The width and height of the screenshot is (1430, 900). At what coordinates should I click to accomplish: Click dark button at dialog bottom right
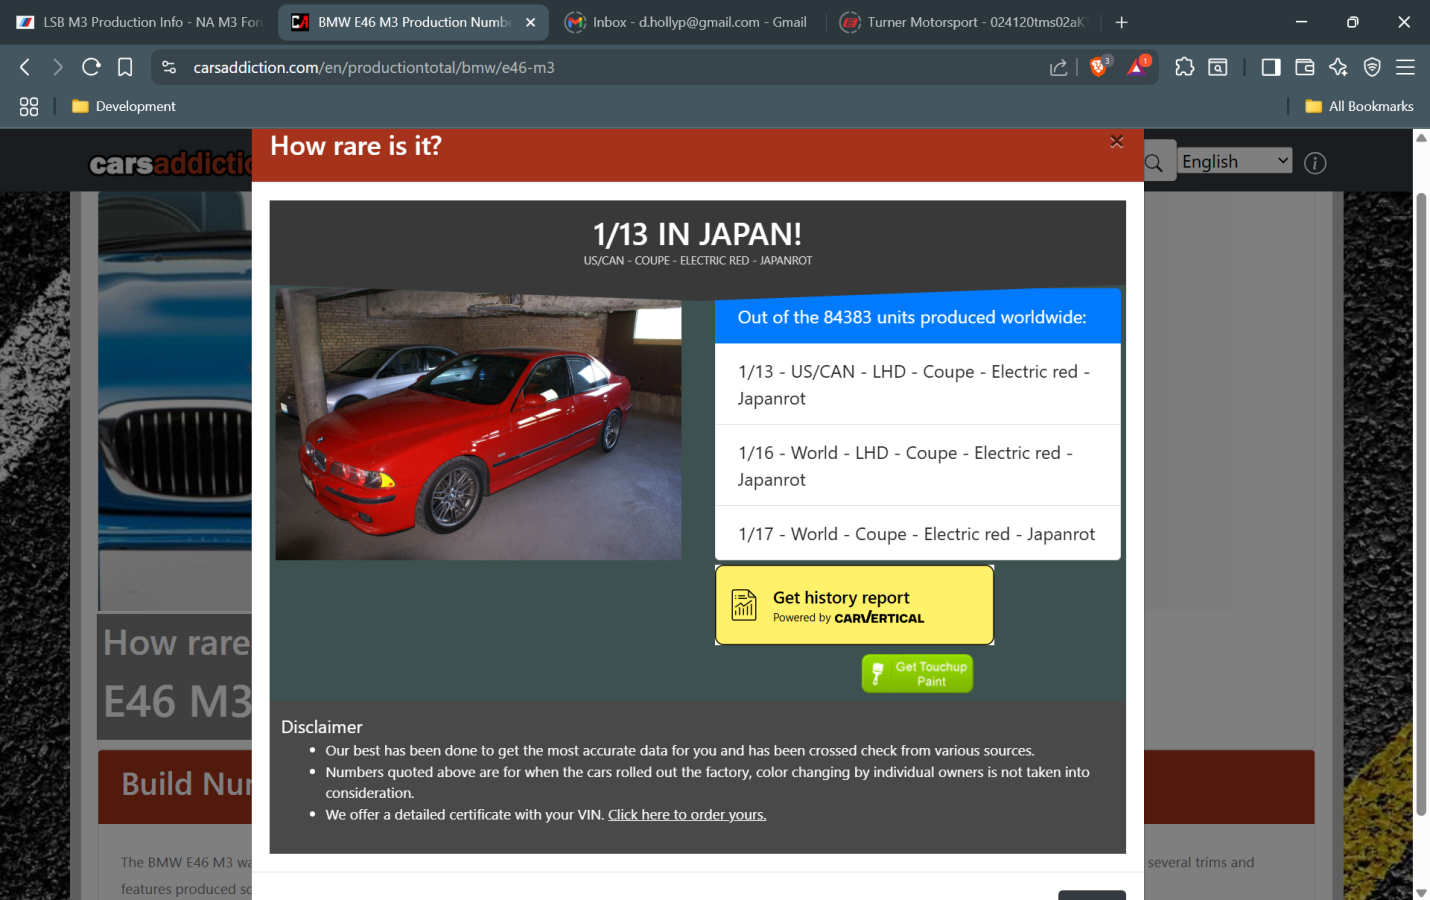point(1092,894)
